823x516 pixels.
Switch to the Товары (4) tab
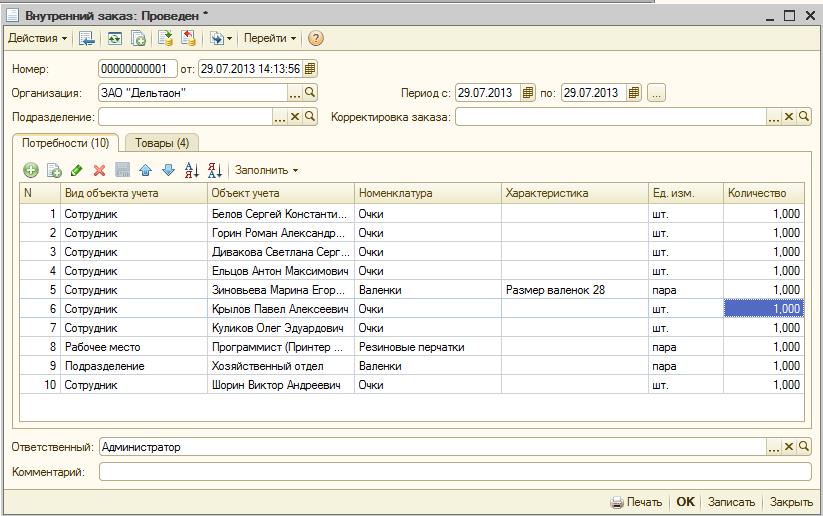click(x=161, y=143)
